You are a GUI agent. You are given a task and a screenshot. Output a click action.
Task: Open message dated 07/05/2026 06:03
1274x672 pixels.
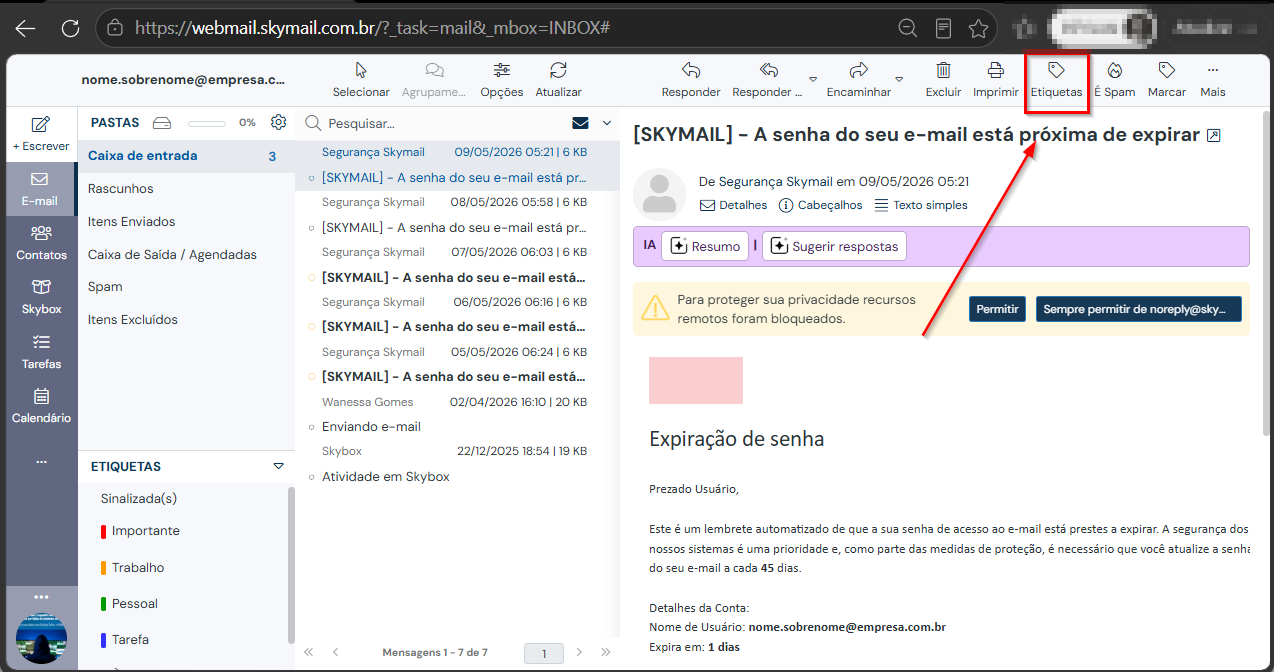tap(458, 264)
